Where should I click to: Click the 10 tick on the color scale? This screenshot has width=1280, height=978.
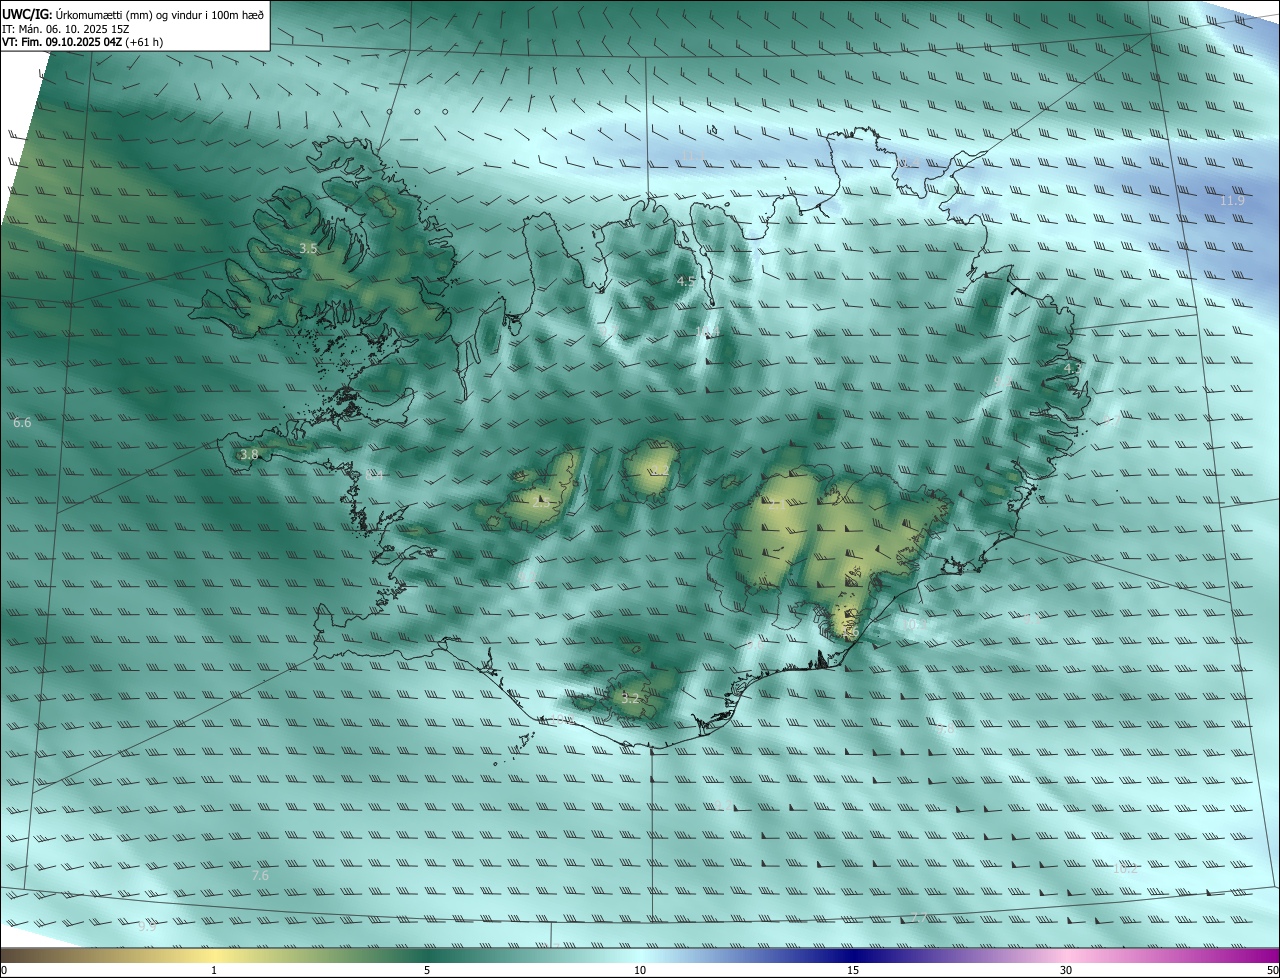click(x=640, y=970)
